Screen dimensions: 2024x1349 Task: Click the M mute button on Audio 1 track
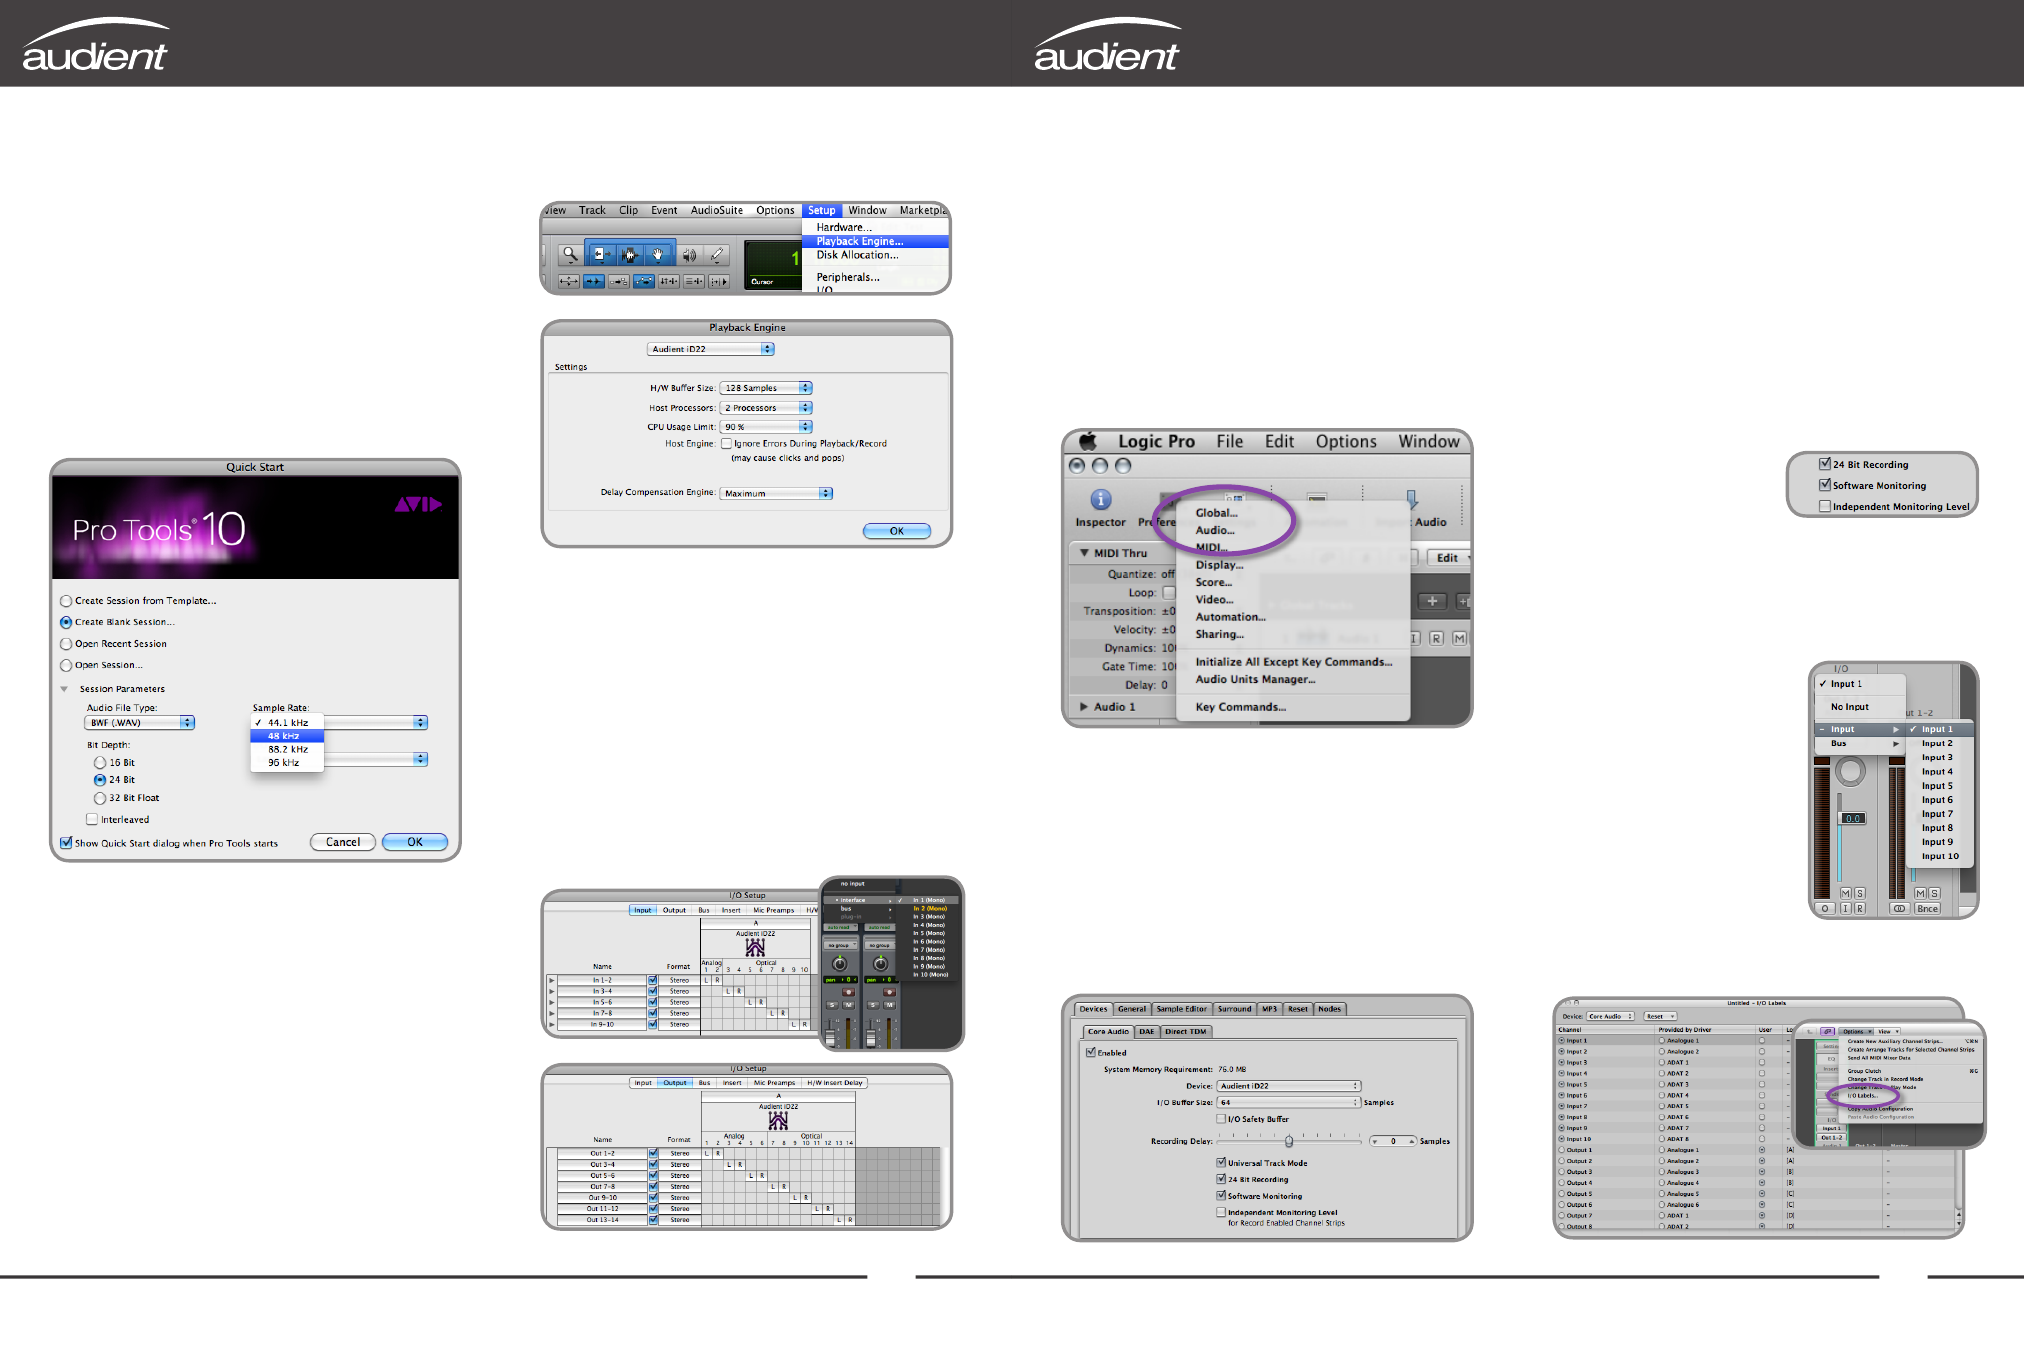pyautogui.click(x=1459, y=638)
